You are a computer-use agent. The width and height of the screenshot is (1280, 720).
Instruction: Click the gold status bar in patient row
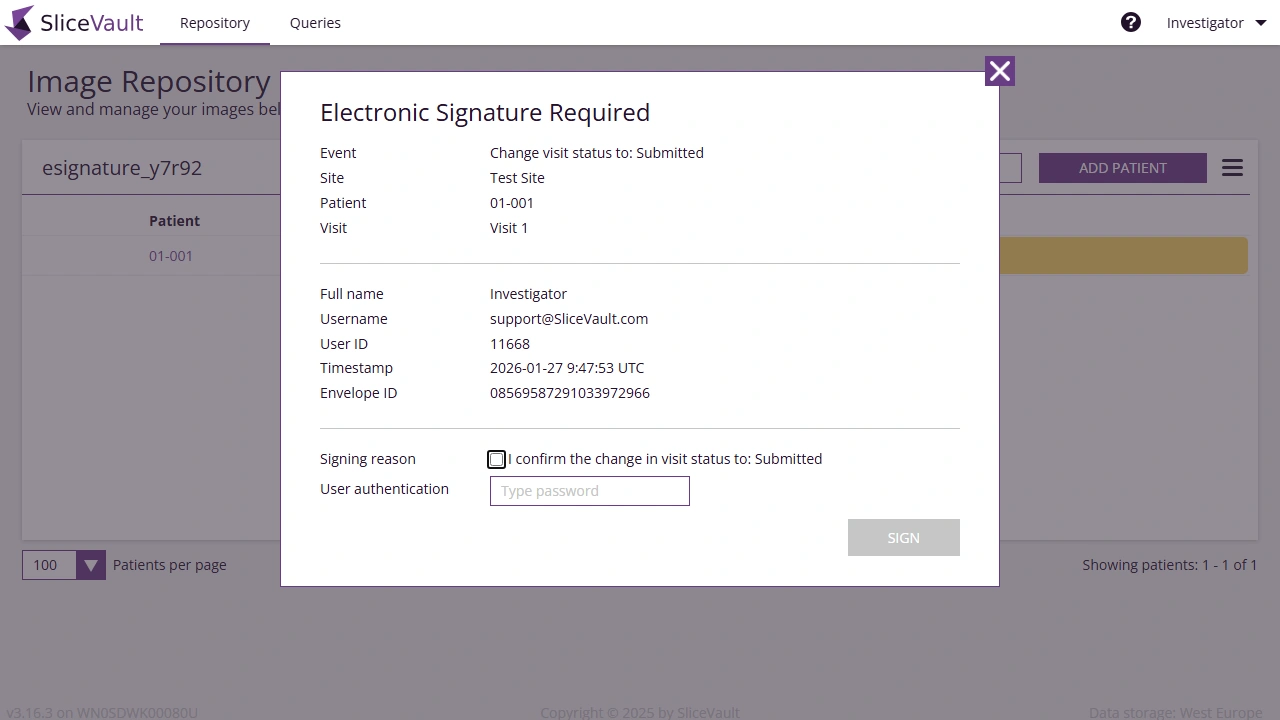click(1120, 255)
